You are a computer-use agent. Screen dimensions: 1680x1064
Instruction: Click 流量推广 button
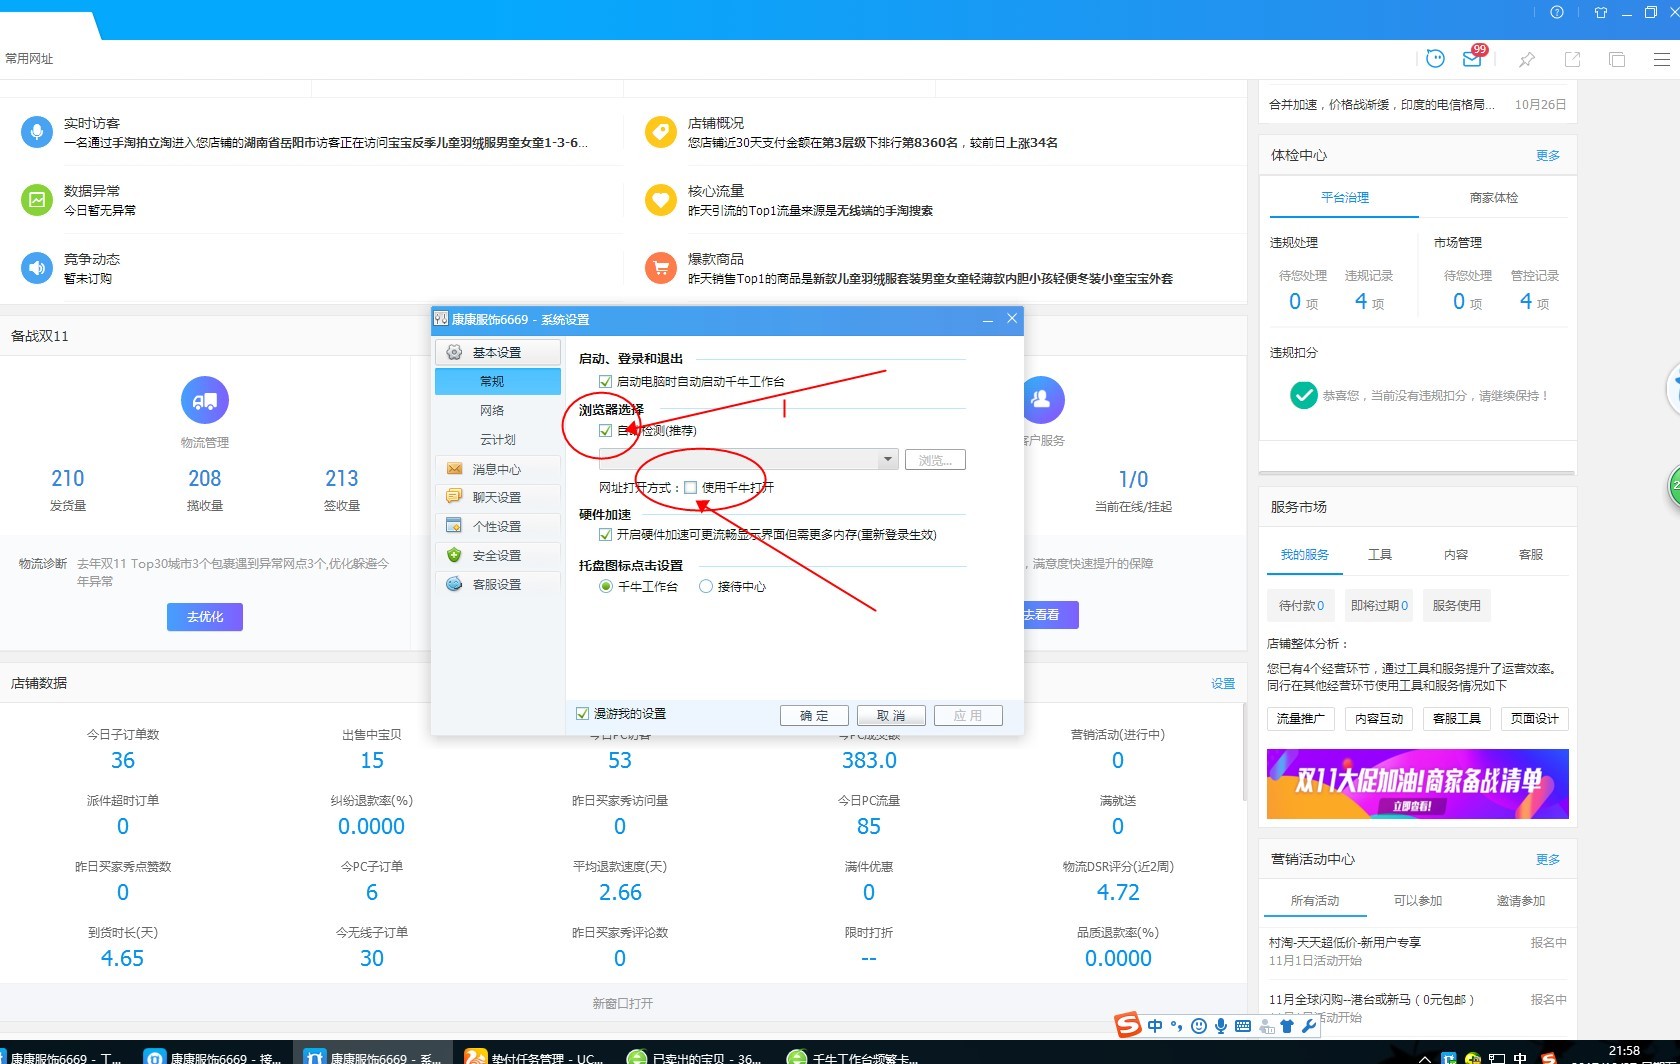click(1301, 719)
